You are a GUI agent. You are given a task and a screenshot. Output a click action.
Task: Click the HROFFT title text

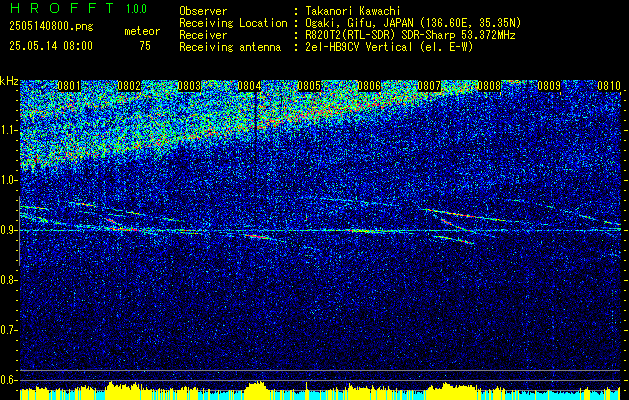63,8
